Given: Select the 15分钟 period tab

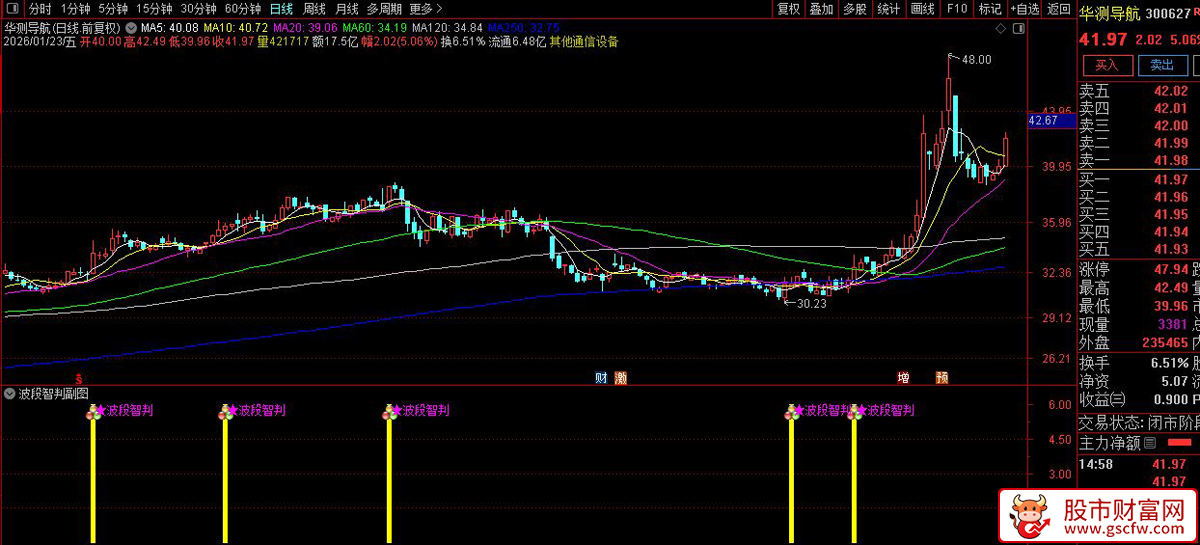Looking at the screenshot, I should click(x=155, y=9).
